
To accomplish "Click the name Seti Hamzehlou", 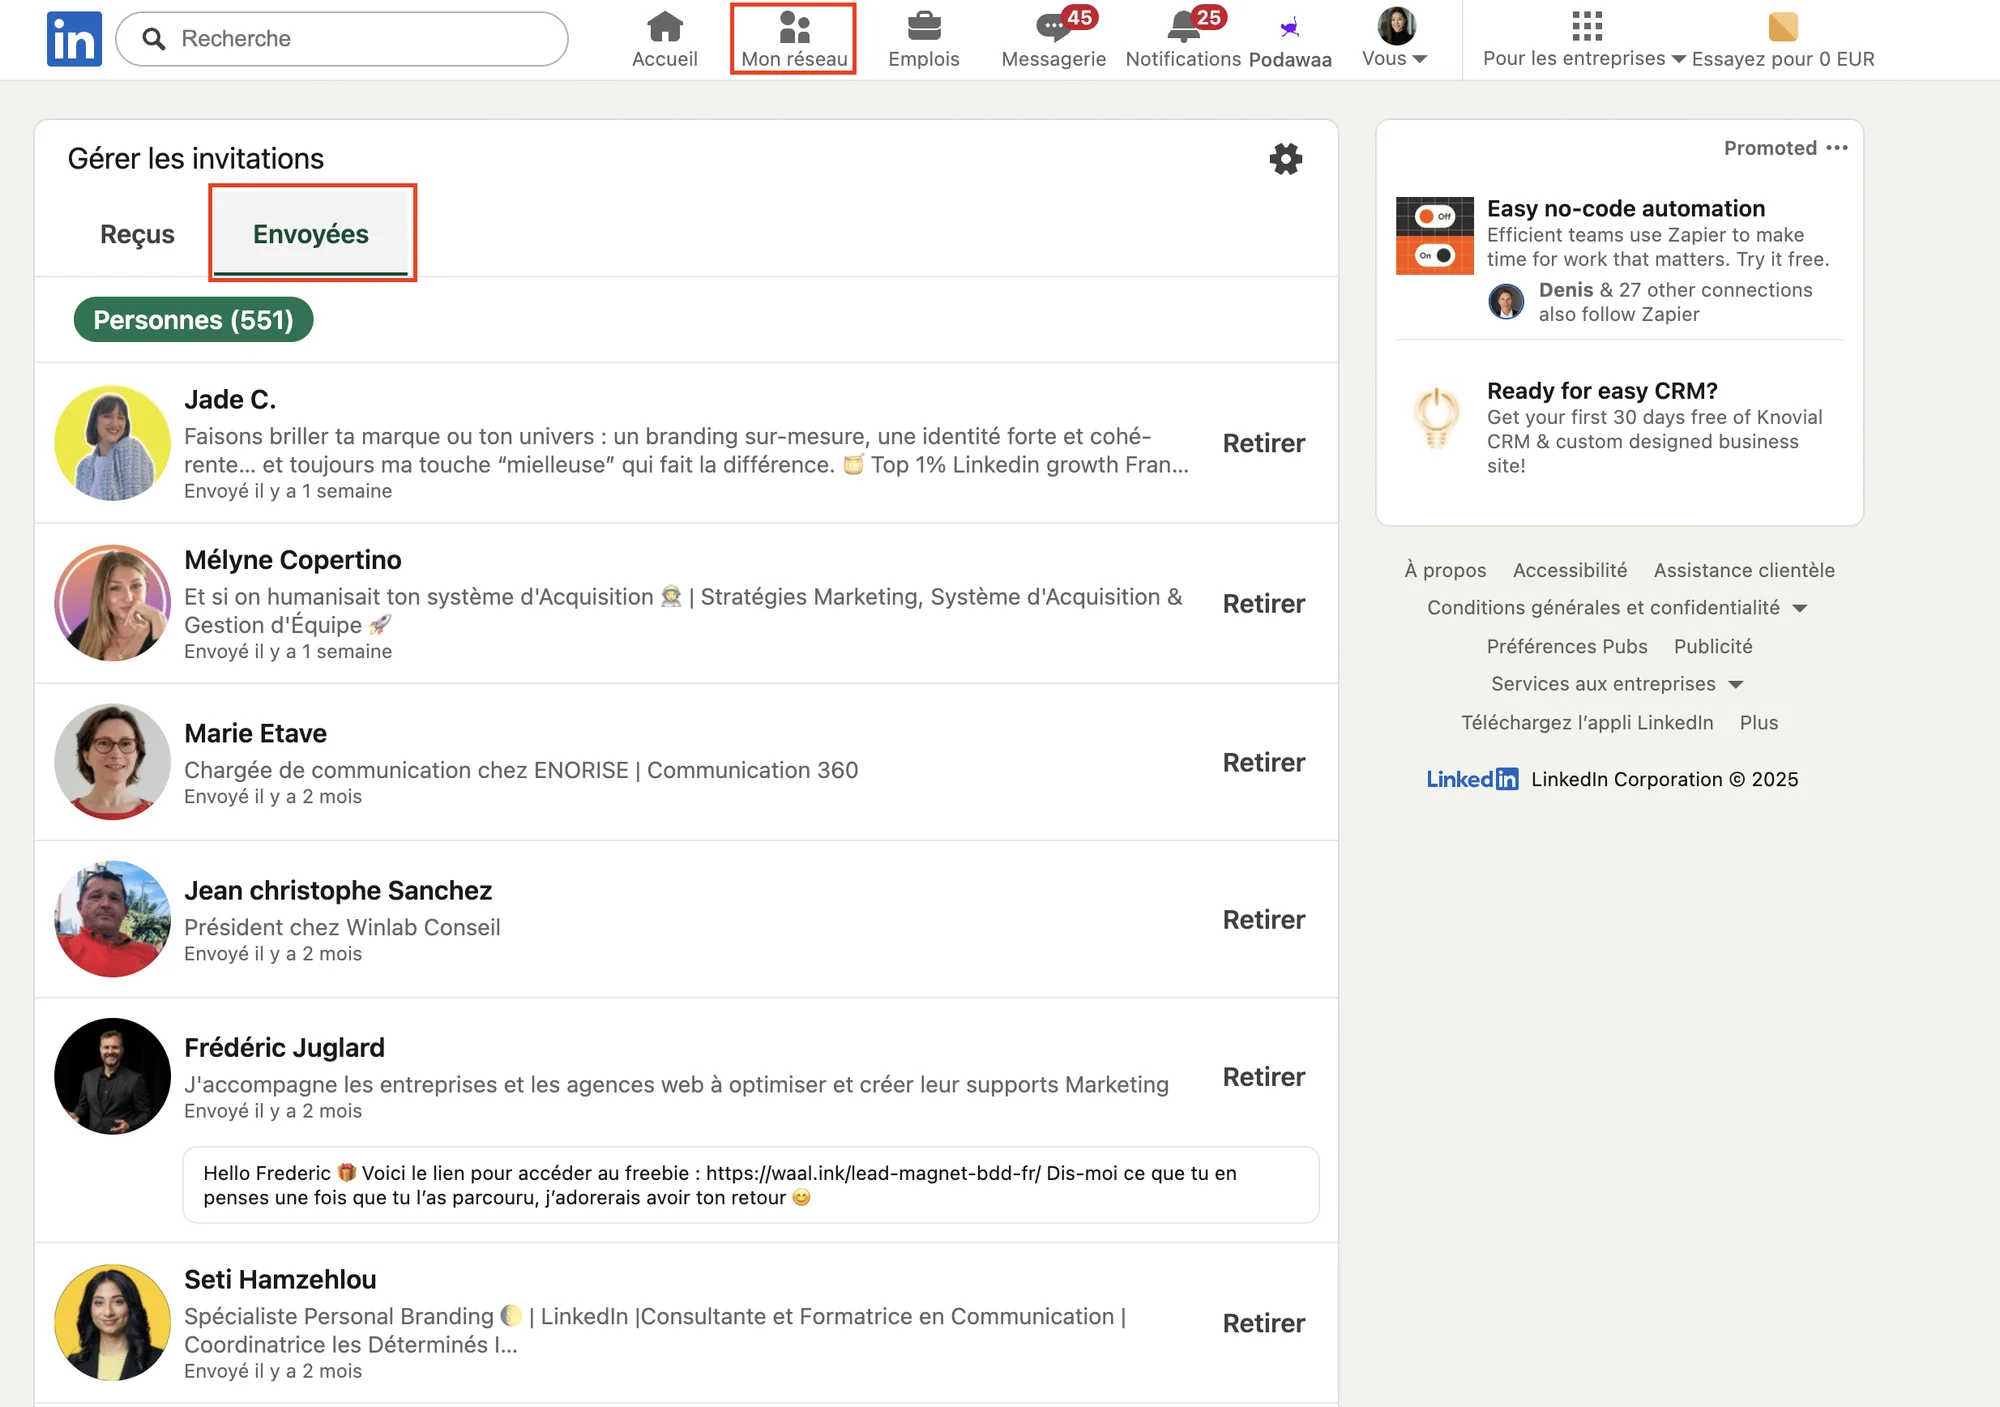I will (x=280, y=1279).
